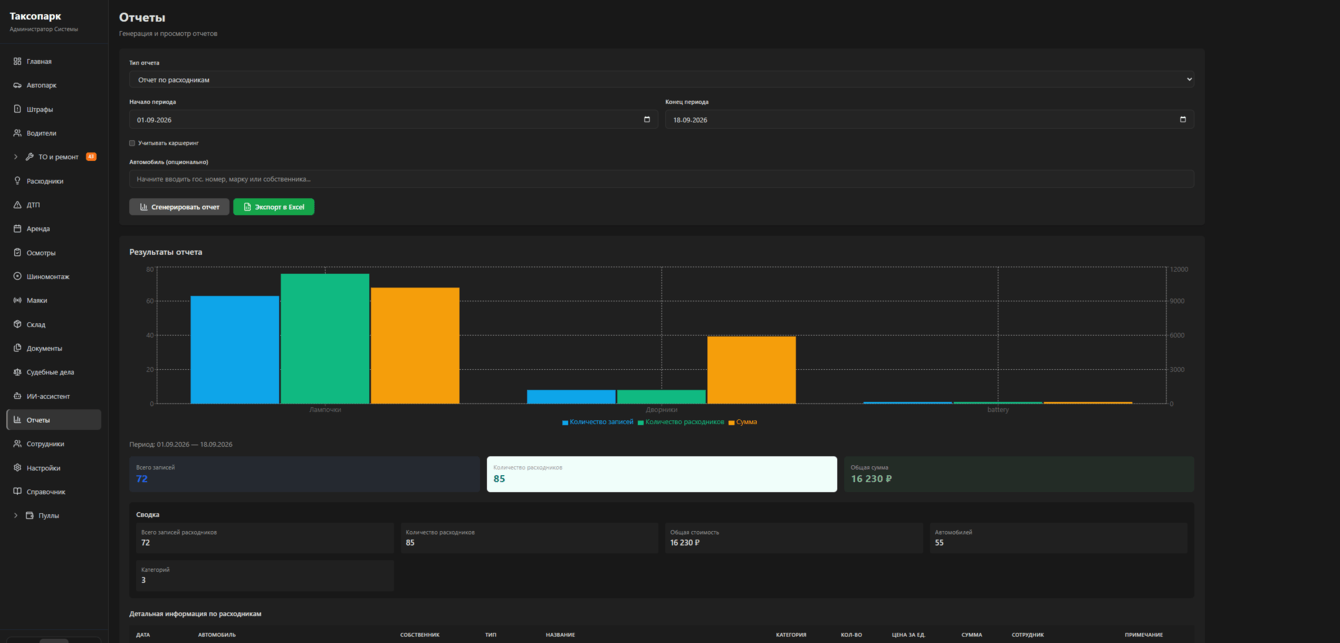Click the Автопарк car icon
Image resolution: width=1340 pixels, height=643 pixels.
(17, 85)
